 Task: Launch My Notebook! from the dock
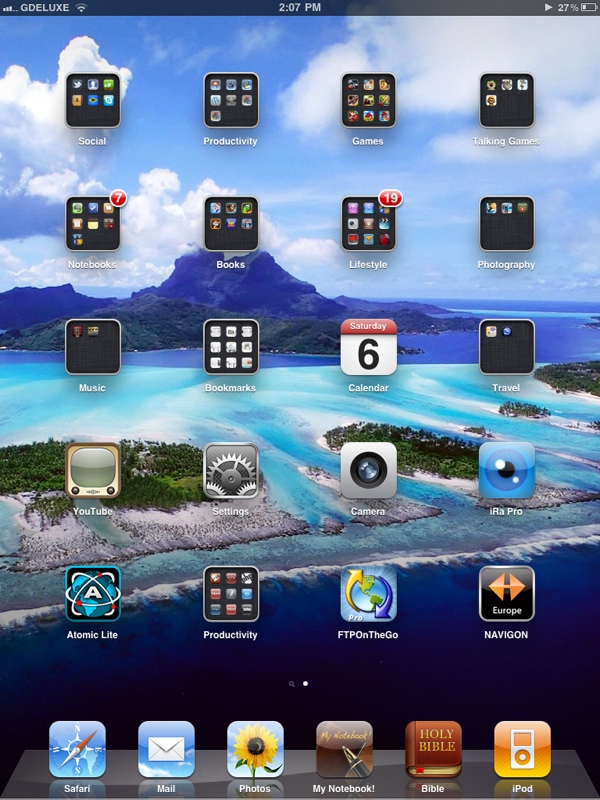[344, 749]
